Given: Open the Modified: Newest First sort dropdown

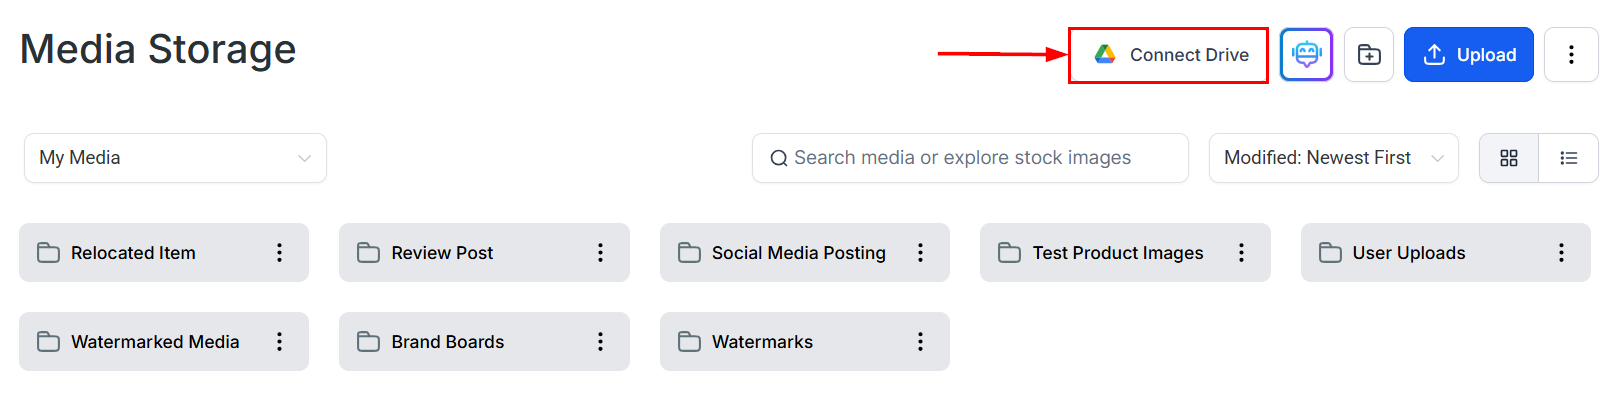Looking at the screenshot, I should pos(1333,158).
